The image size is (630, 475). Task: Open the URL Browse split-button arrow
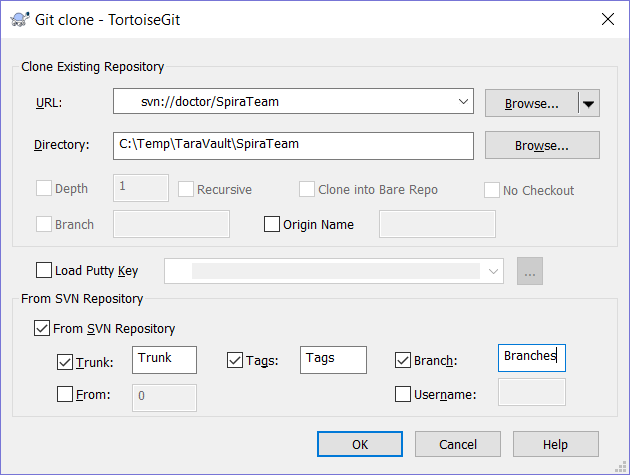[x=589, y=103]
